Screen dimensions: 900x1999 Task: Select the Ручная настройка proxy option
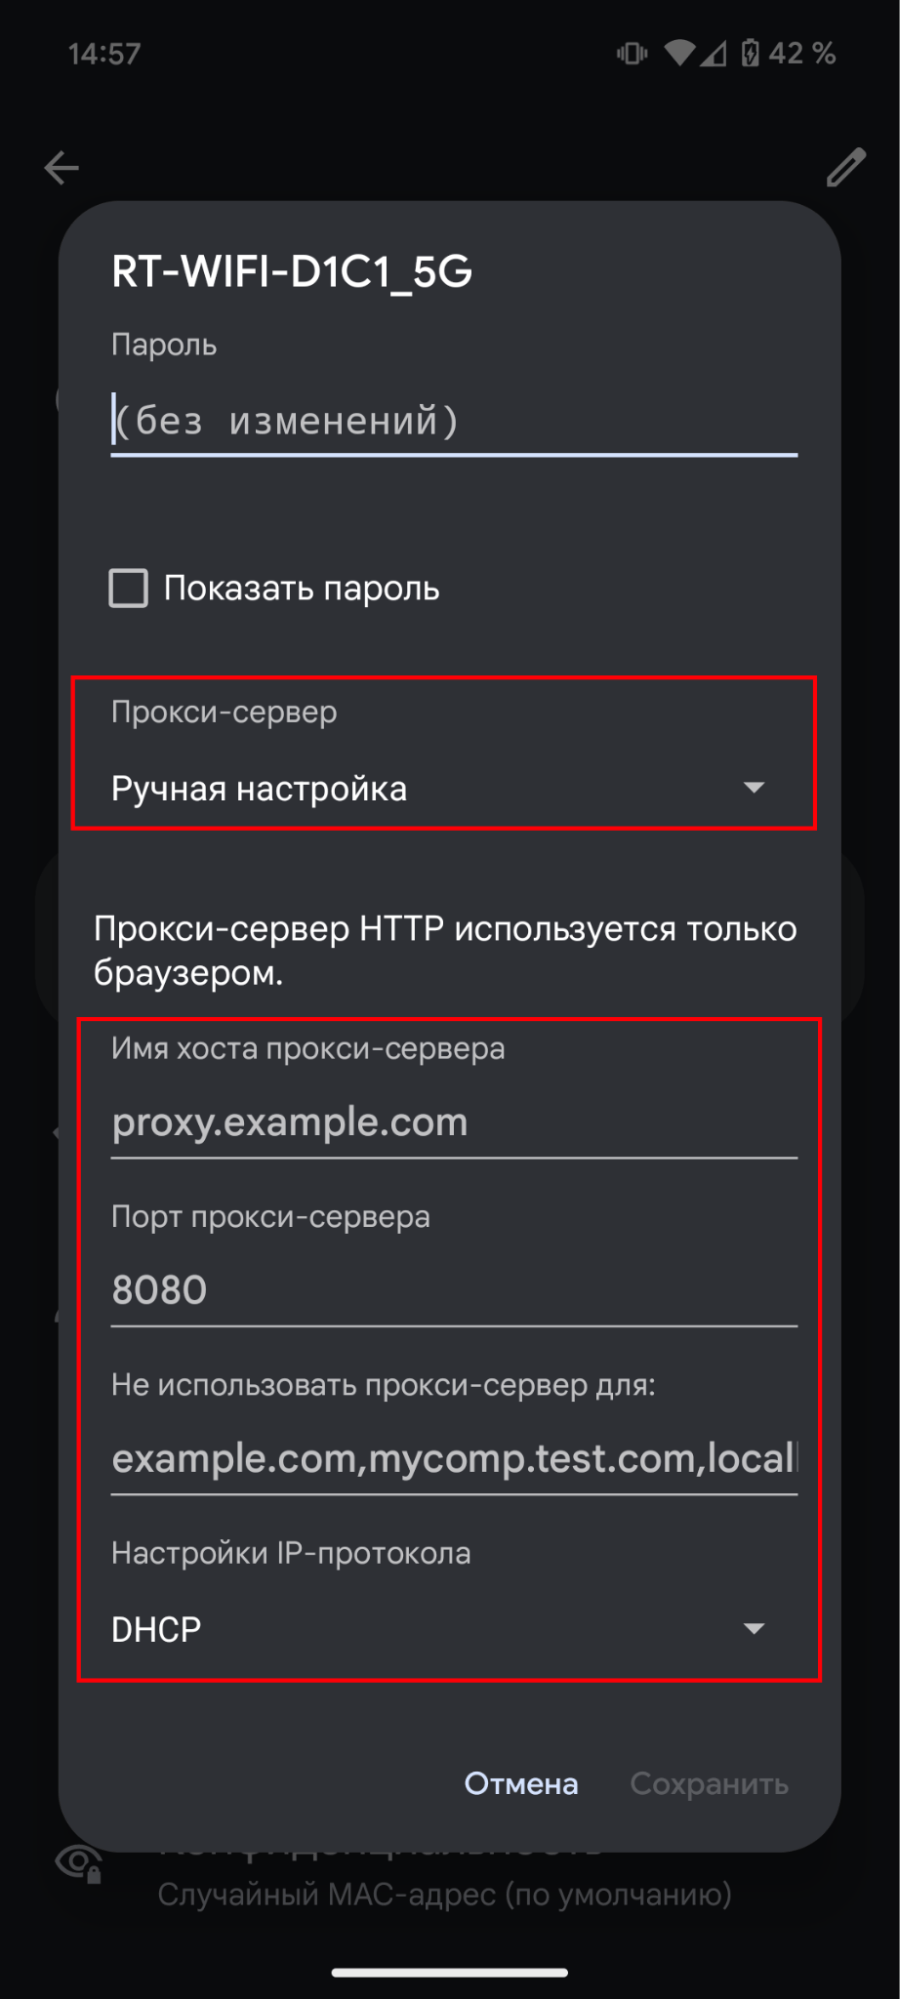point(260,789)
